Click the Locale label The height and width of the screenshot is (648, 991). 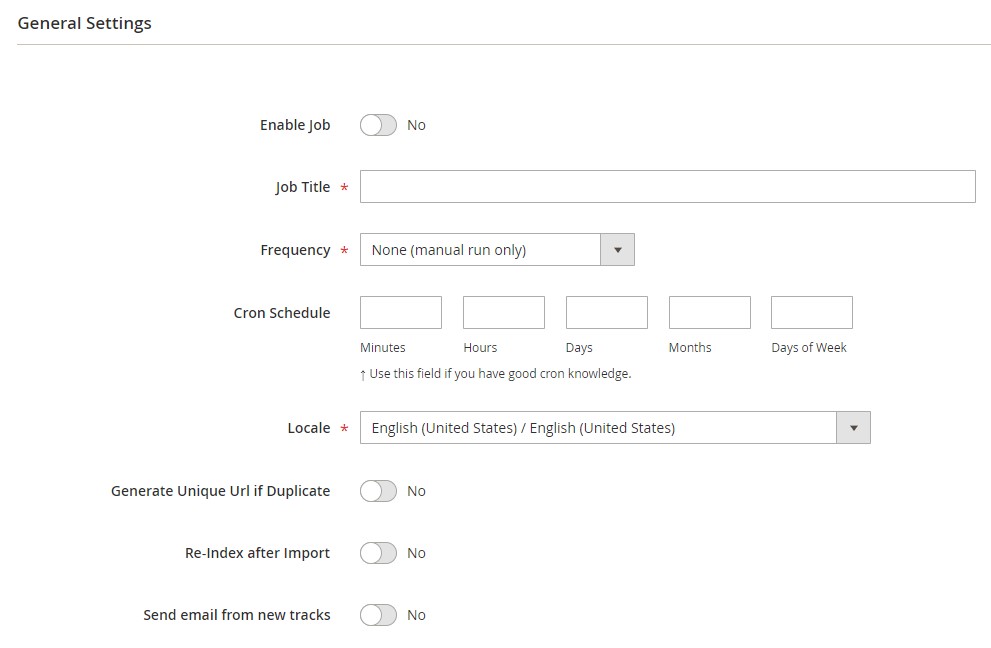tap(308, 428)
